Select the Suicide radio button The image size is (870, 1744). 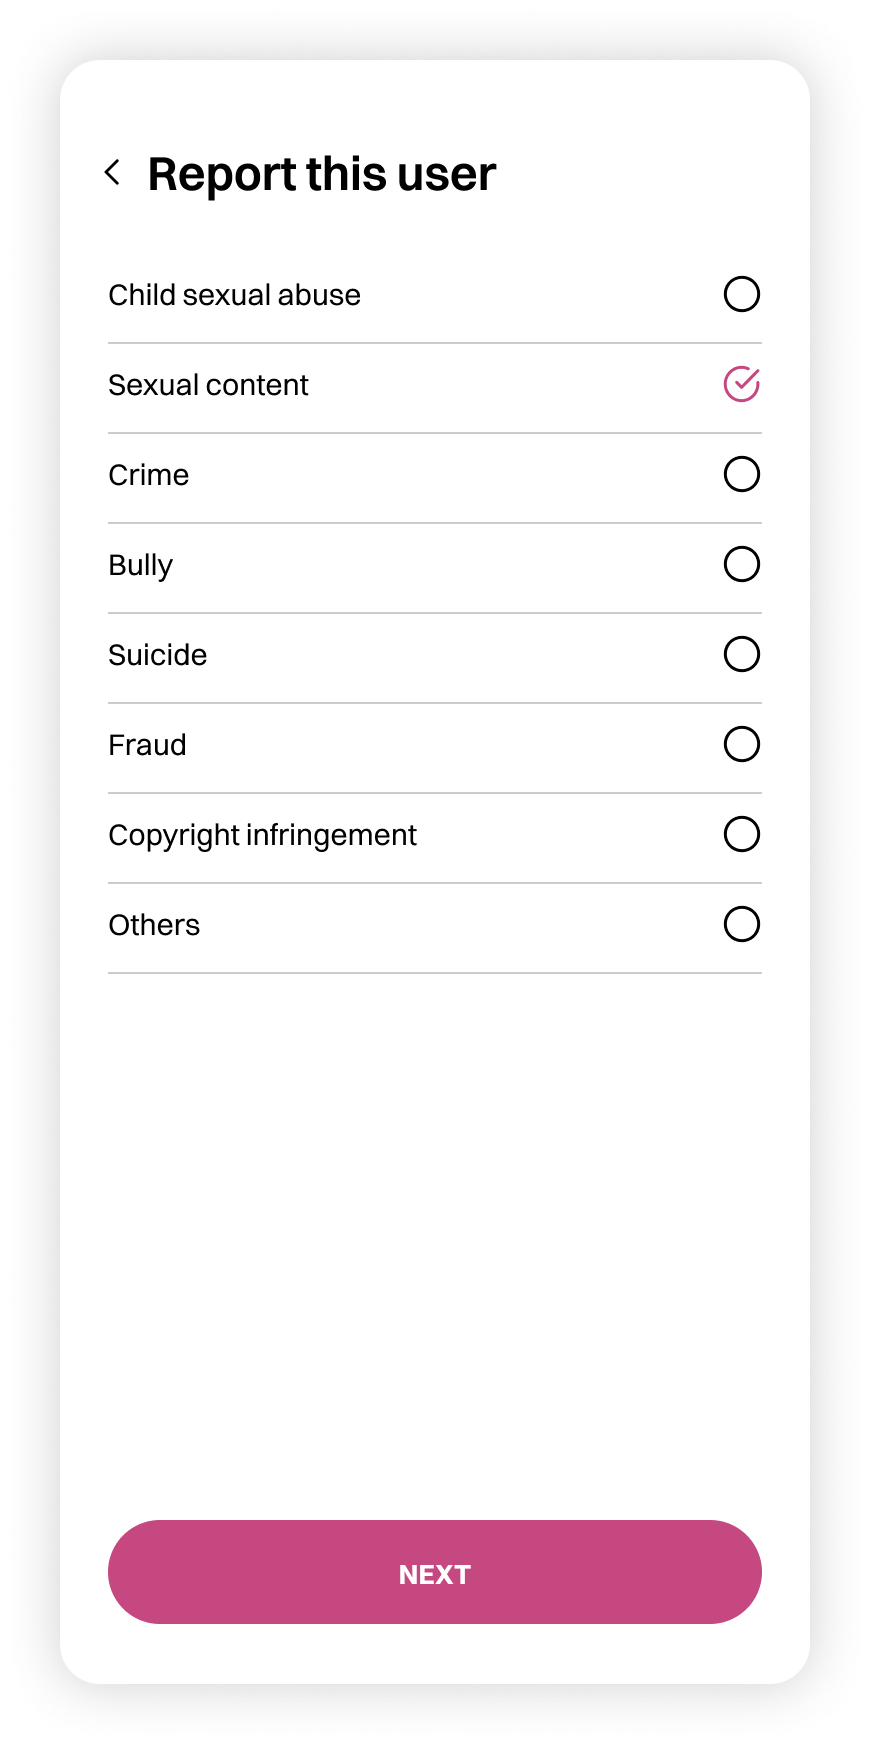[x=741, y=654]
